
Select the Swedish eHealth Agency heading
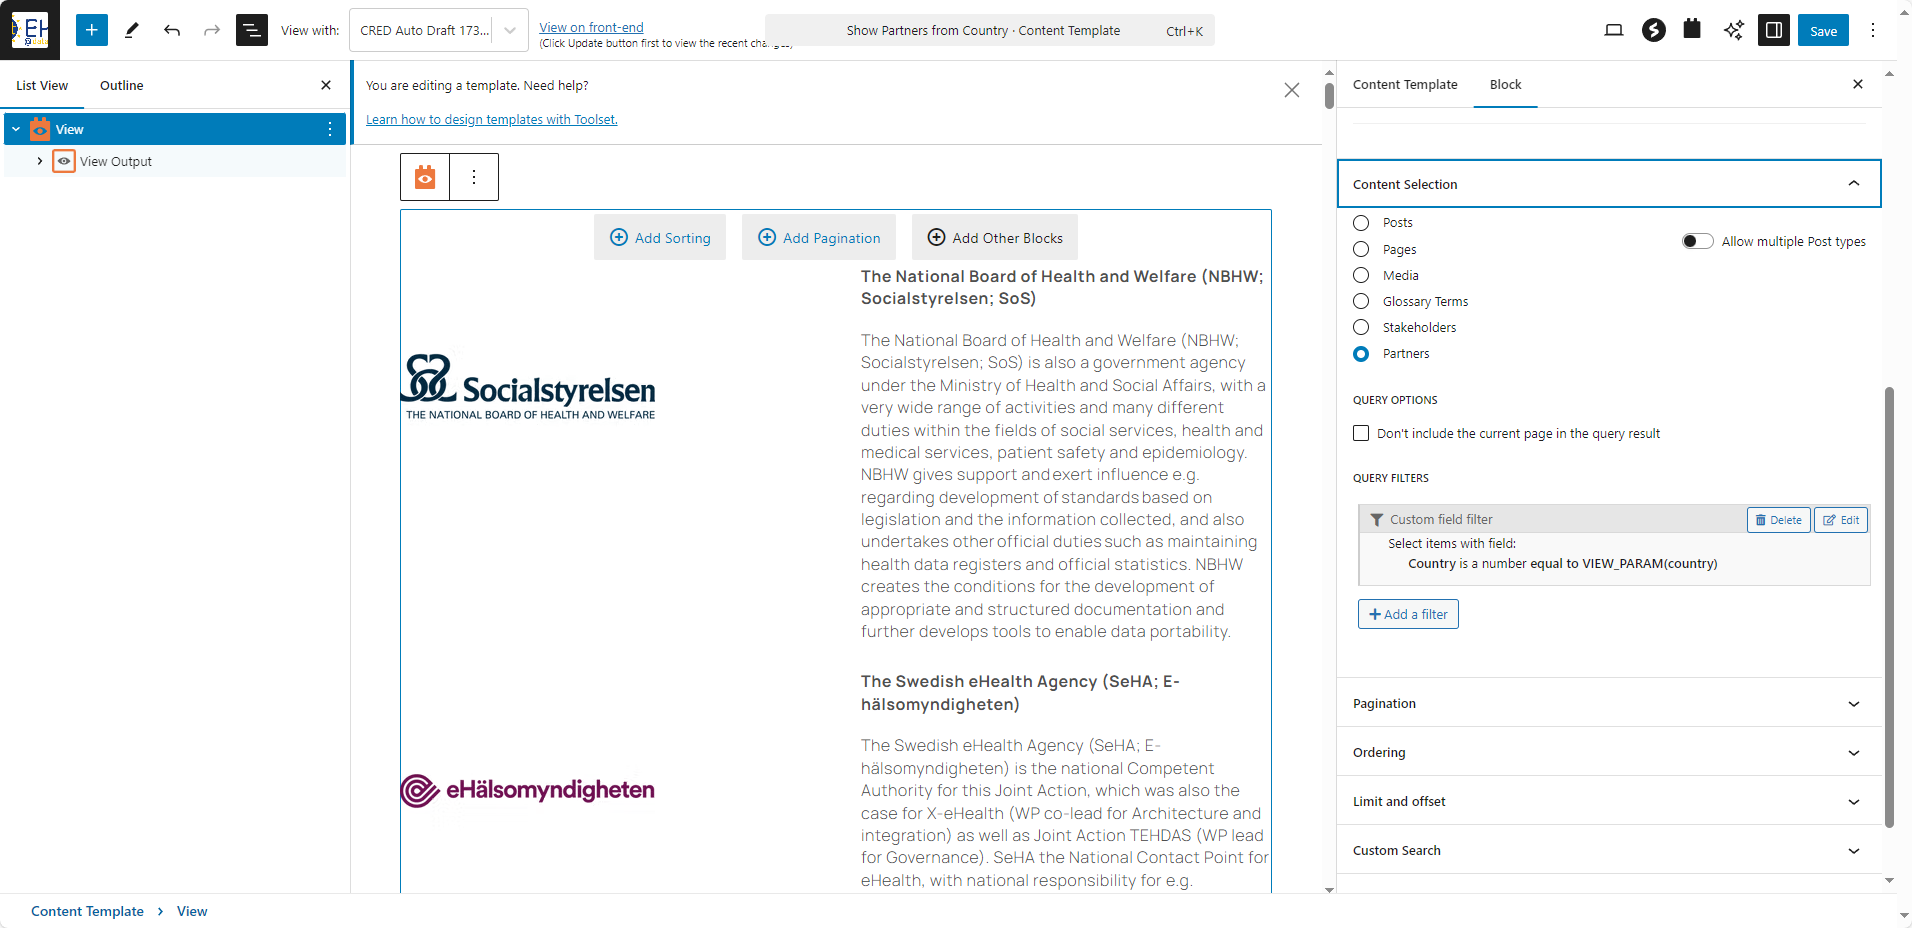1020,693
